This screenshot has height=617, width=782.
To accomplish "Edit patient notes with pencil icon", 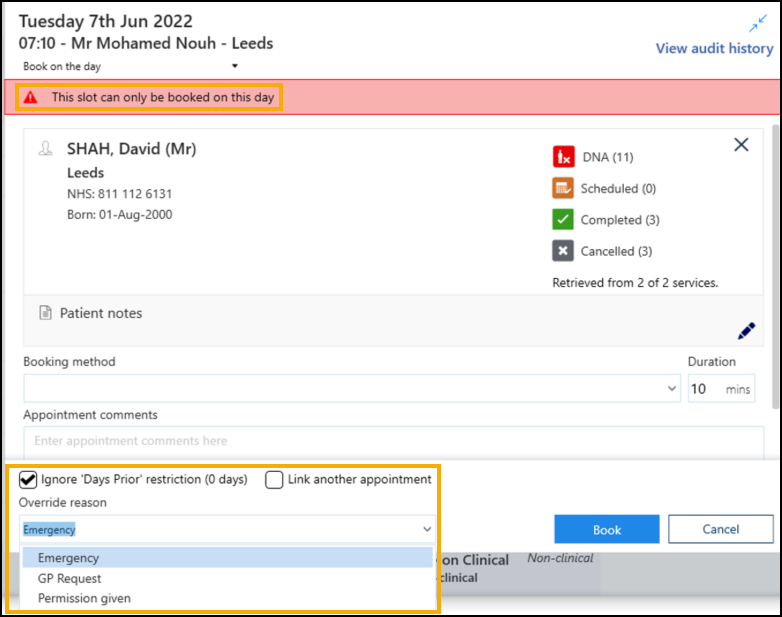I will click(746, 331).
